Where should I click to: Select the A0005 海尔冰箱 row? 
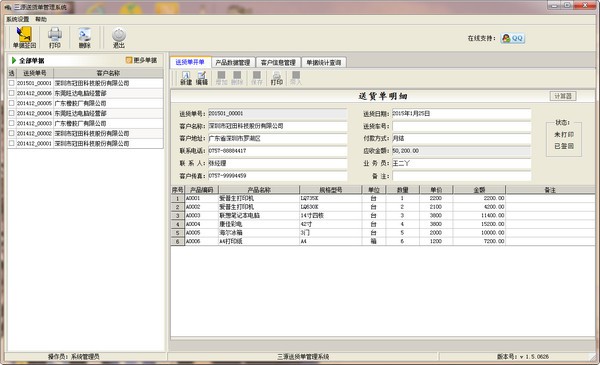(x=383, y=233)
